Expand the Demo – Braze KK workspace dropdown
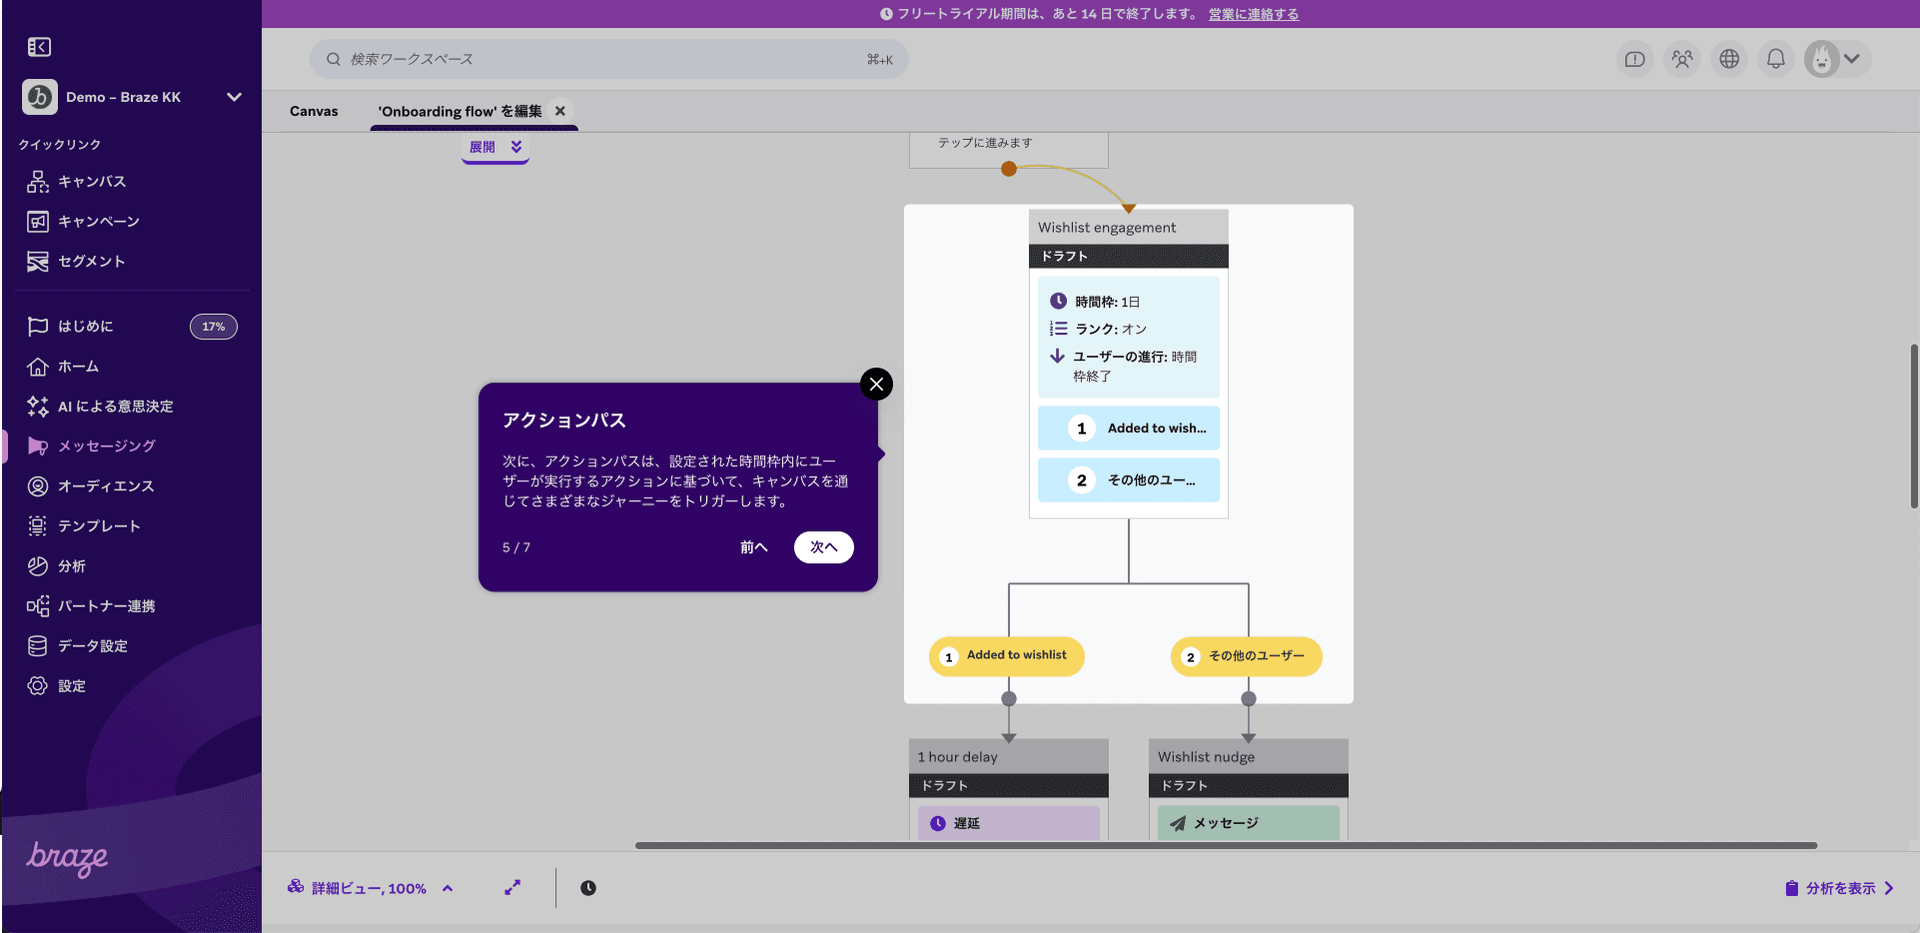 point(234,97)
